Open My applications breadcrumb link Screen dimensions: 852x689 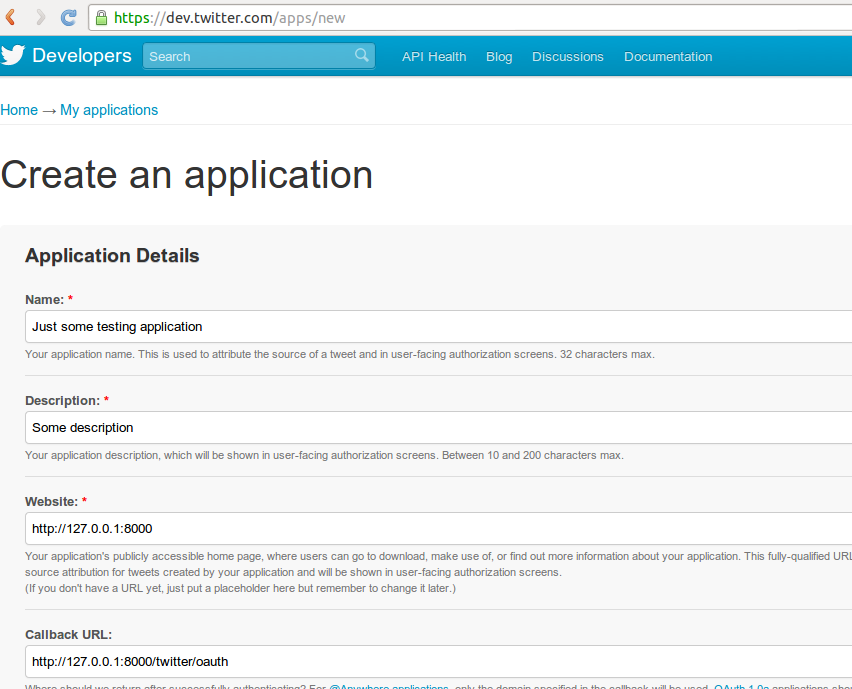click(109, 110)
